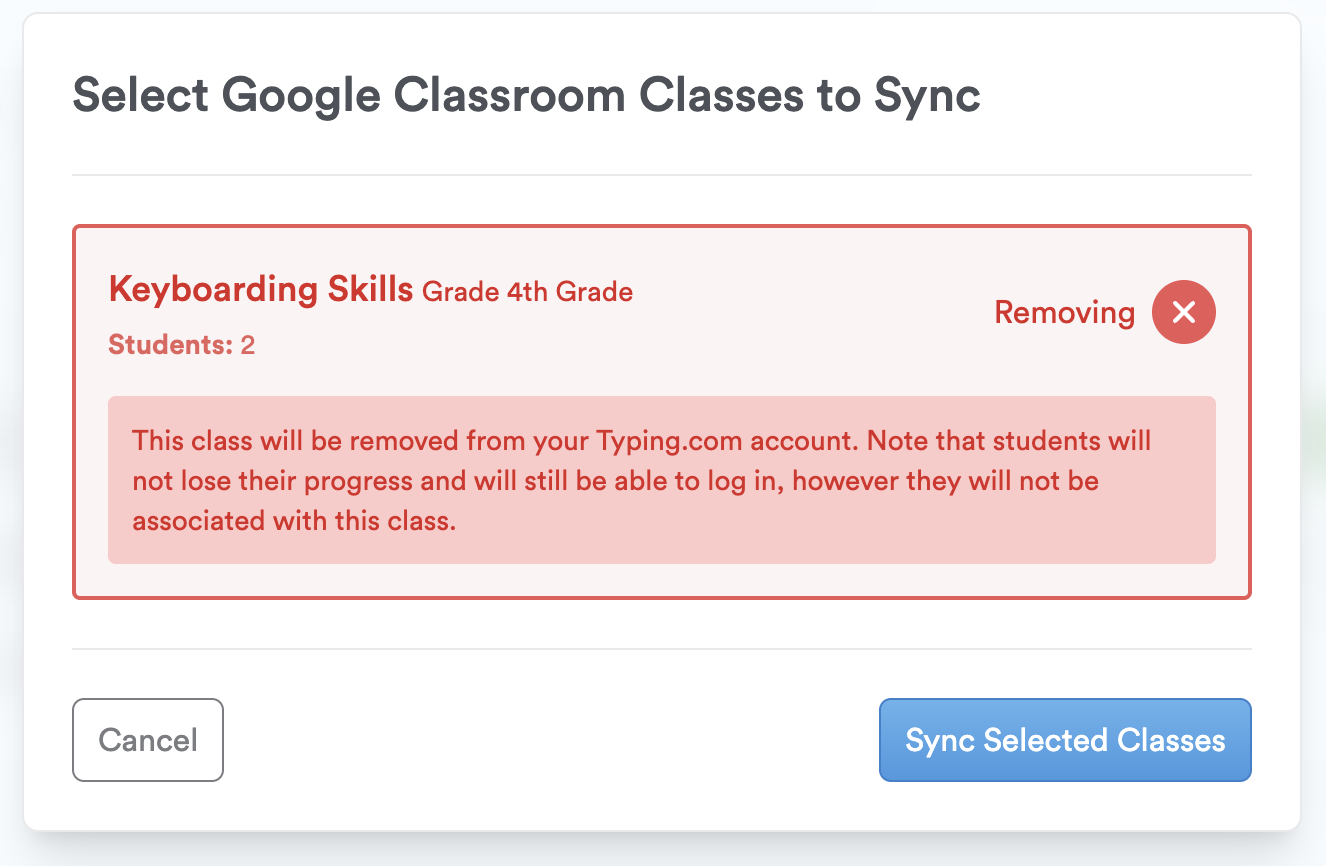Click the word Keyboarding in class name
Viewport: 1326px width, 866px height.
point(212,290)
